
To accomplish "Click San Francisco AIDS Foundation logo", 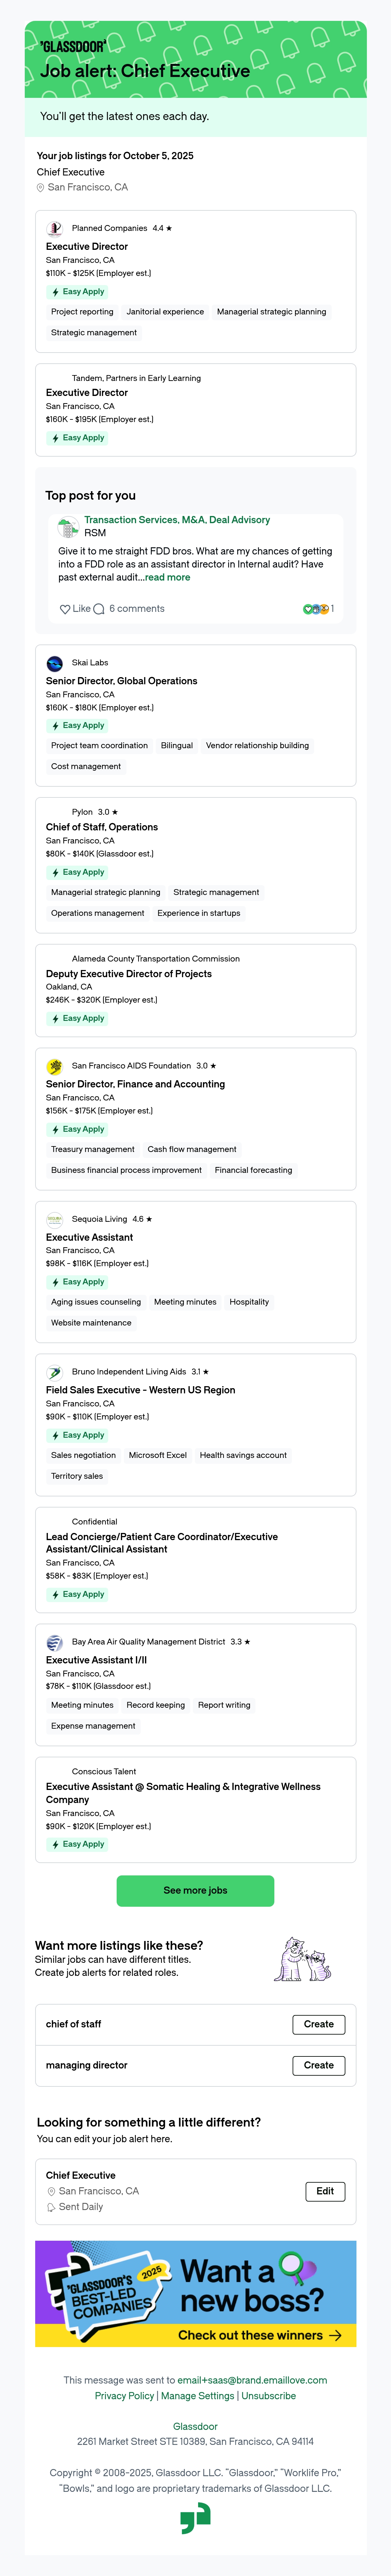I will [x=55, y=1066].
